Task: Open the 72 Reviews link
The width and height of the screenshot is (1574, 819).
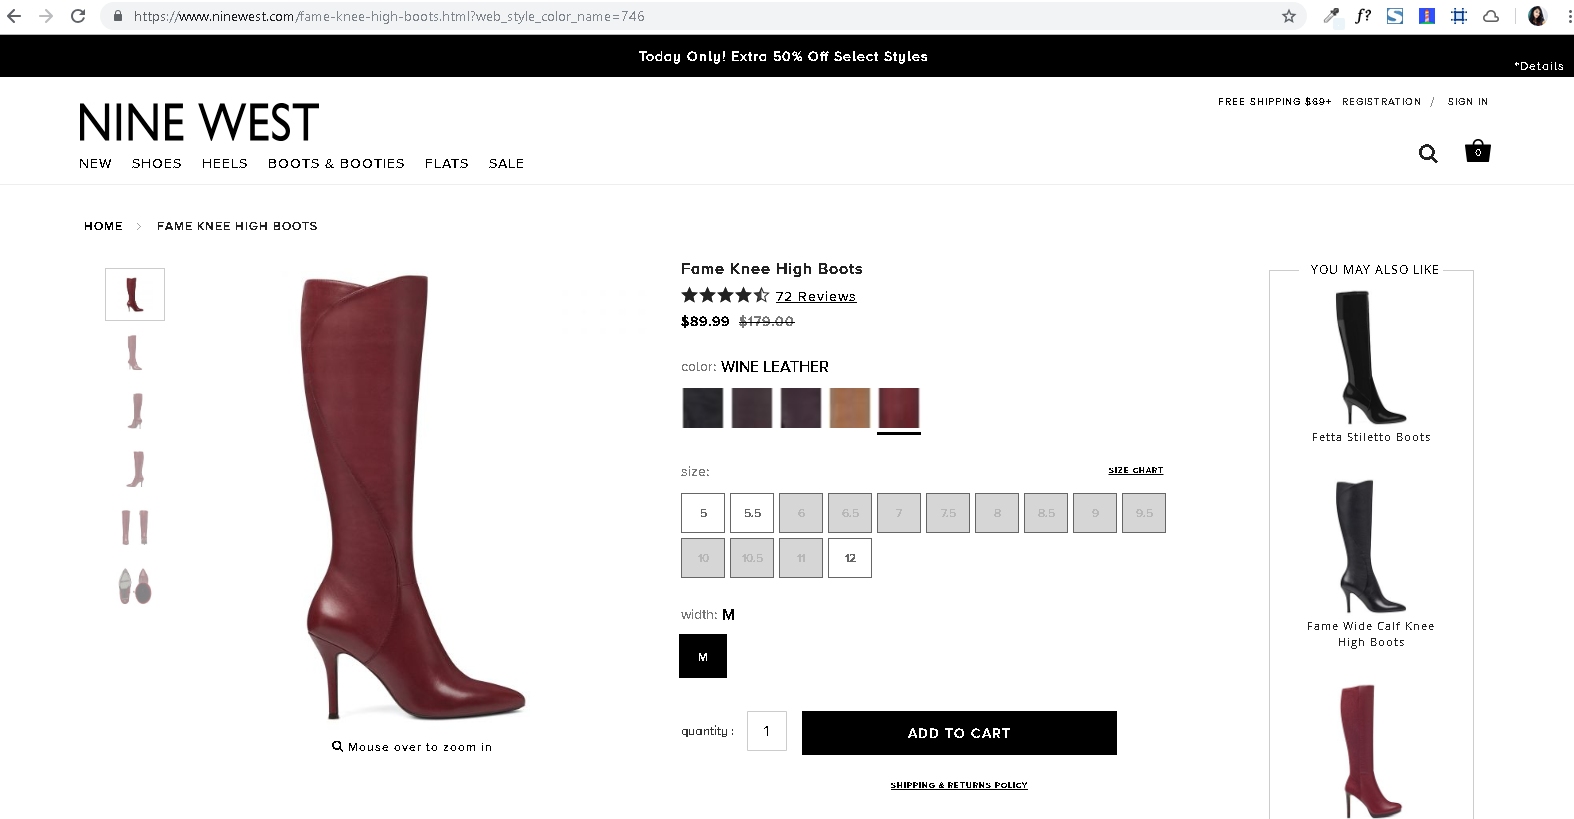Action: [816, 296]
